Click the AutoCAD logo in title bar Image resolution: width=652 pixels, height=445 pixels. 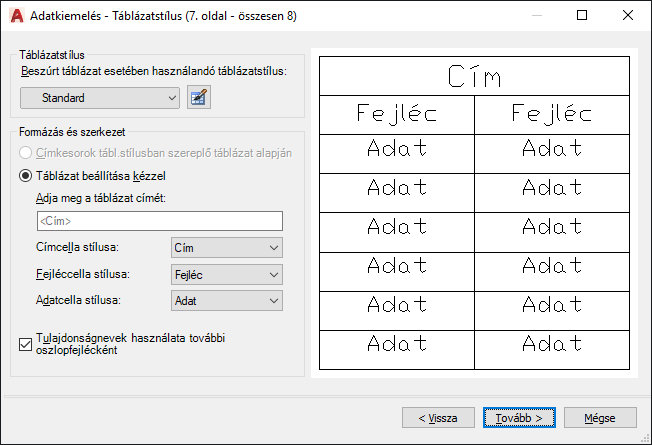[x=16, y=16]
